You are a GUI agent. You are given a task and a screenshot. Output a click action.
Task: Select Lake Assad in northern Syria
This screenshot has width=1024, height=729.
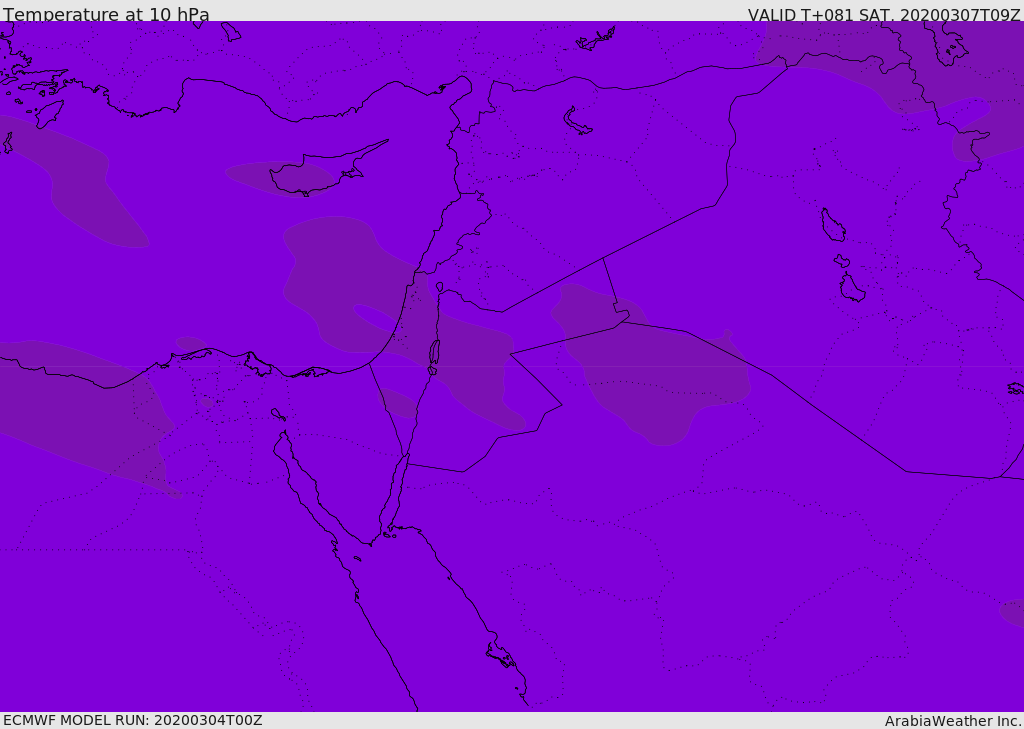point(577,122)
